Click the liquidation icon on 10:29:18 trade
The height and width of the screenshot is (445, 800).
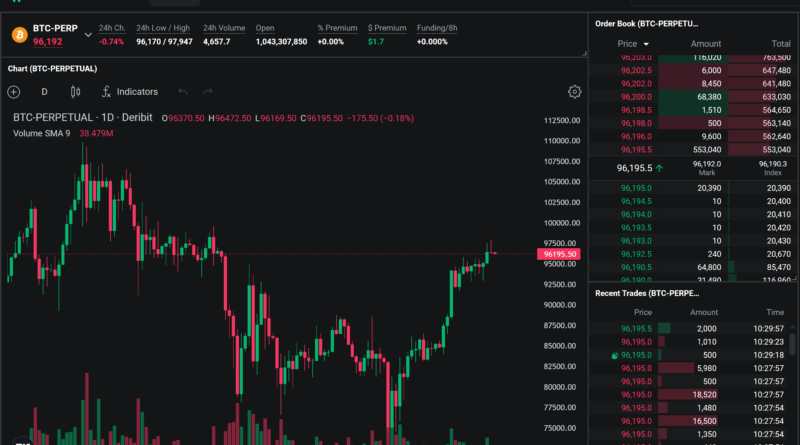615,356
